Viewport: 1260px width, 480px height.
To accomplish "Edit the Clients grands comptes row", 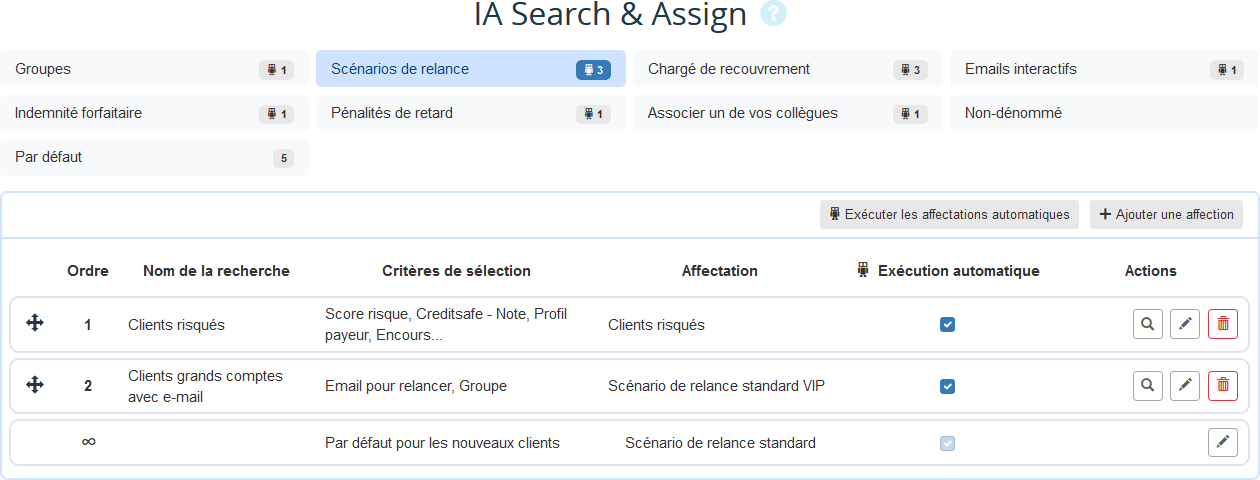I will (x=1185, y=385).
